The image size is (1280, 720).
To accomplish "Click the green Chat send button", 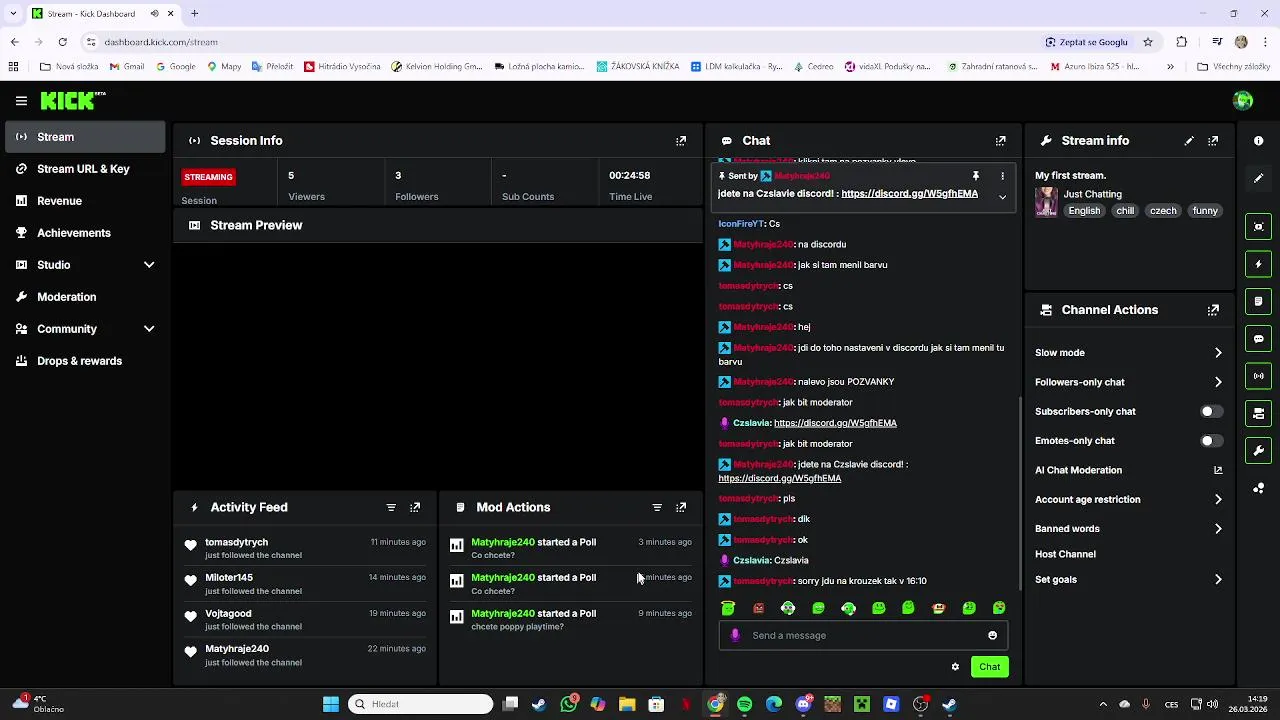I will pyautogui.click(x=989, y=667).
